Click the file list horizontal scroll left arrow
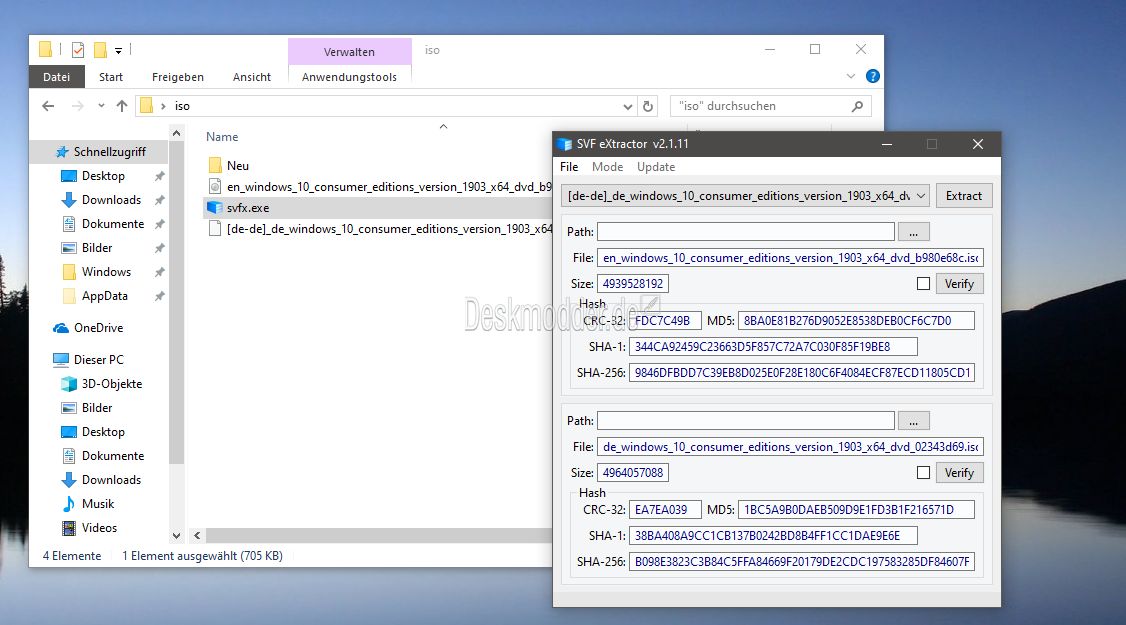Image resolution: width=1126 pixels, height=625 pixels. pyautogui.click(x=197, y=536)
